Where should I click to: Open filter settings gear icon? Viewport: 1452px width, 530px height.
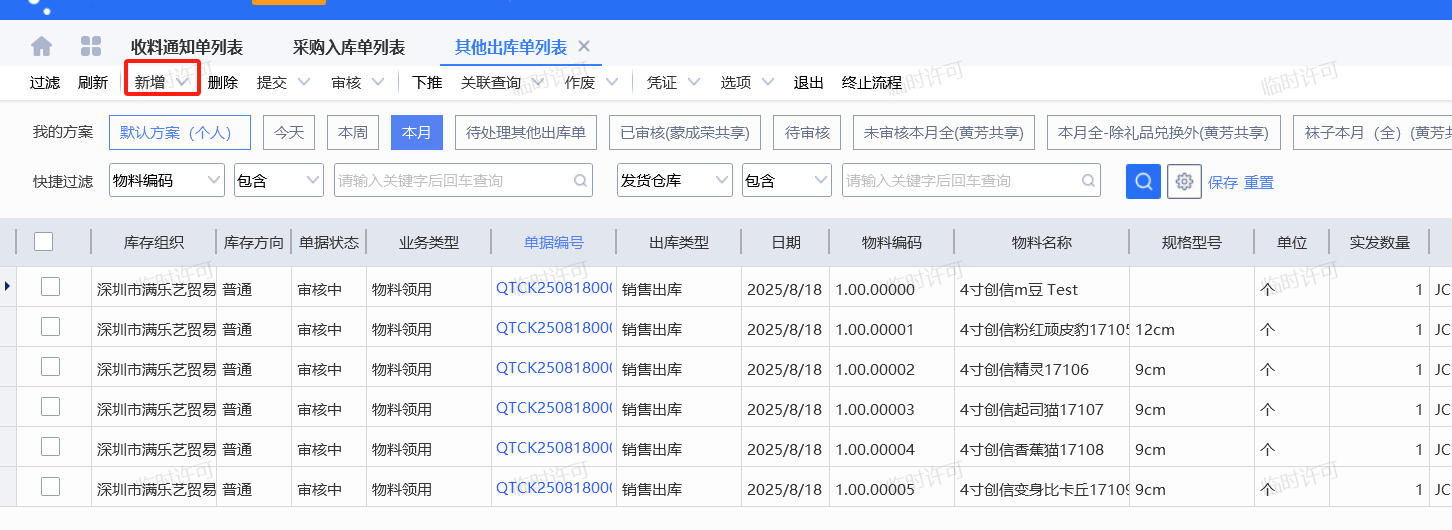pyautogui.click(x=1184, y=181)
